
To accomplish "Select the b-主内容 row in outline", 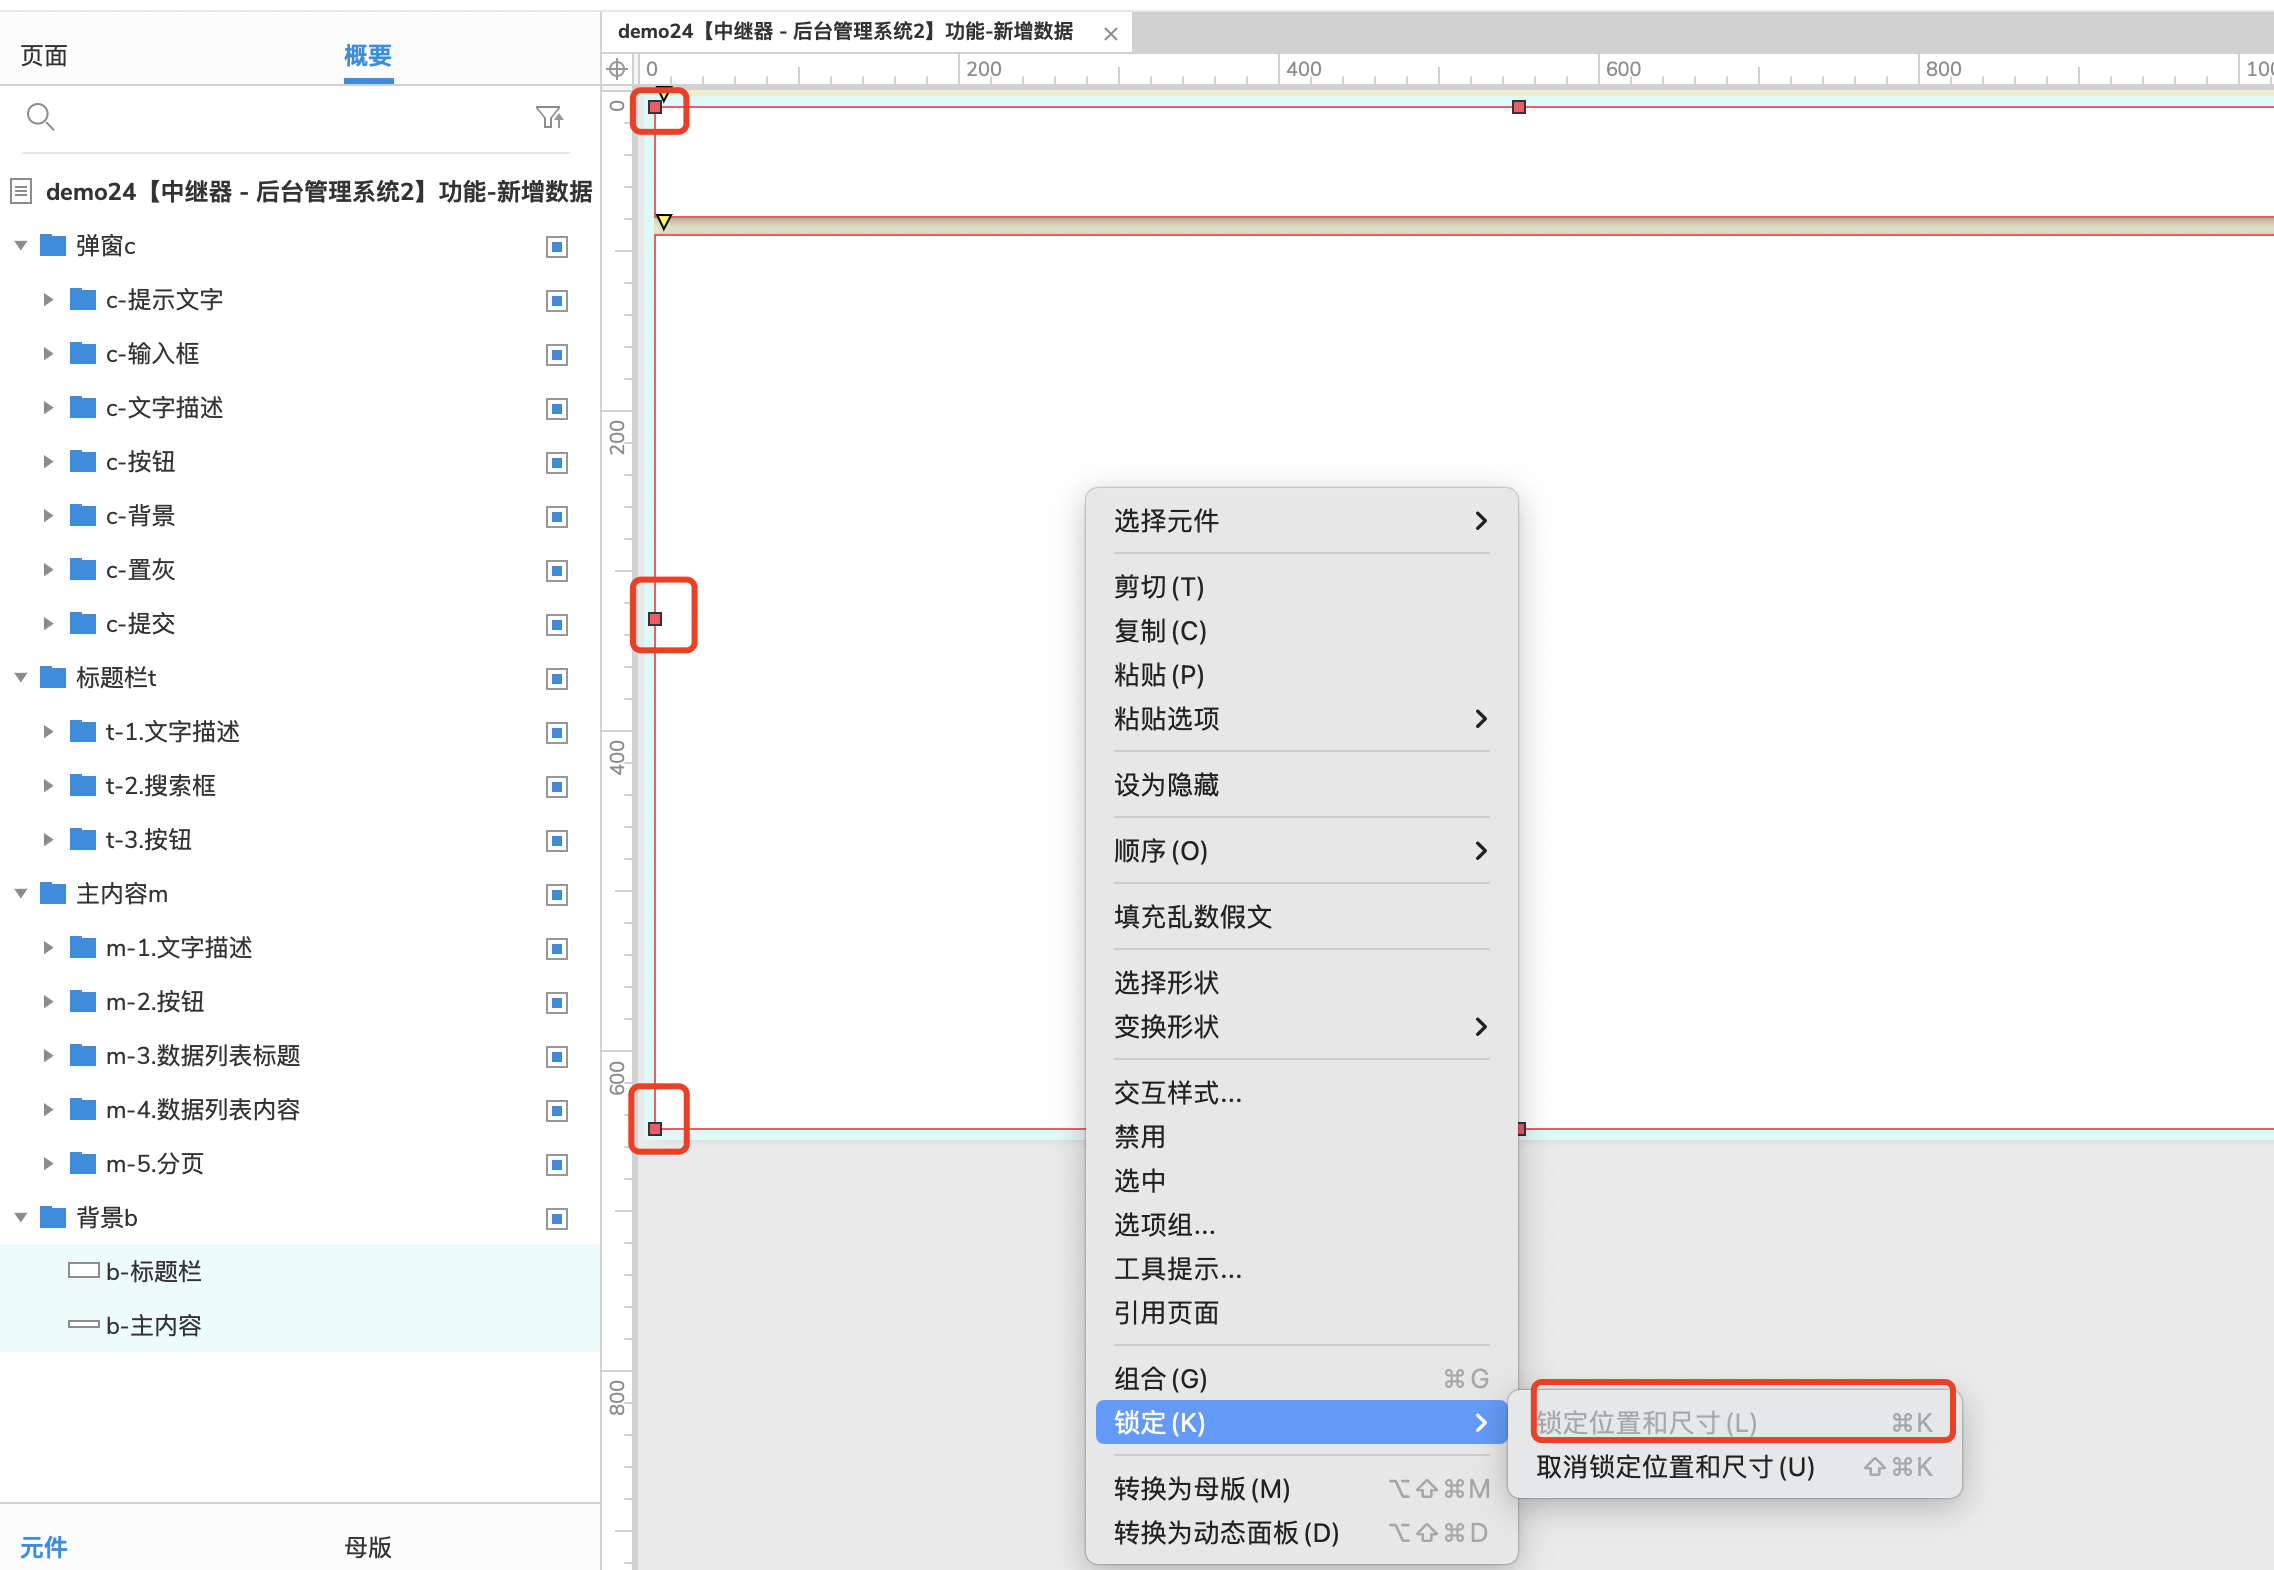I will tap(300, 1325).
